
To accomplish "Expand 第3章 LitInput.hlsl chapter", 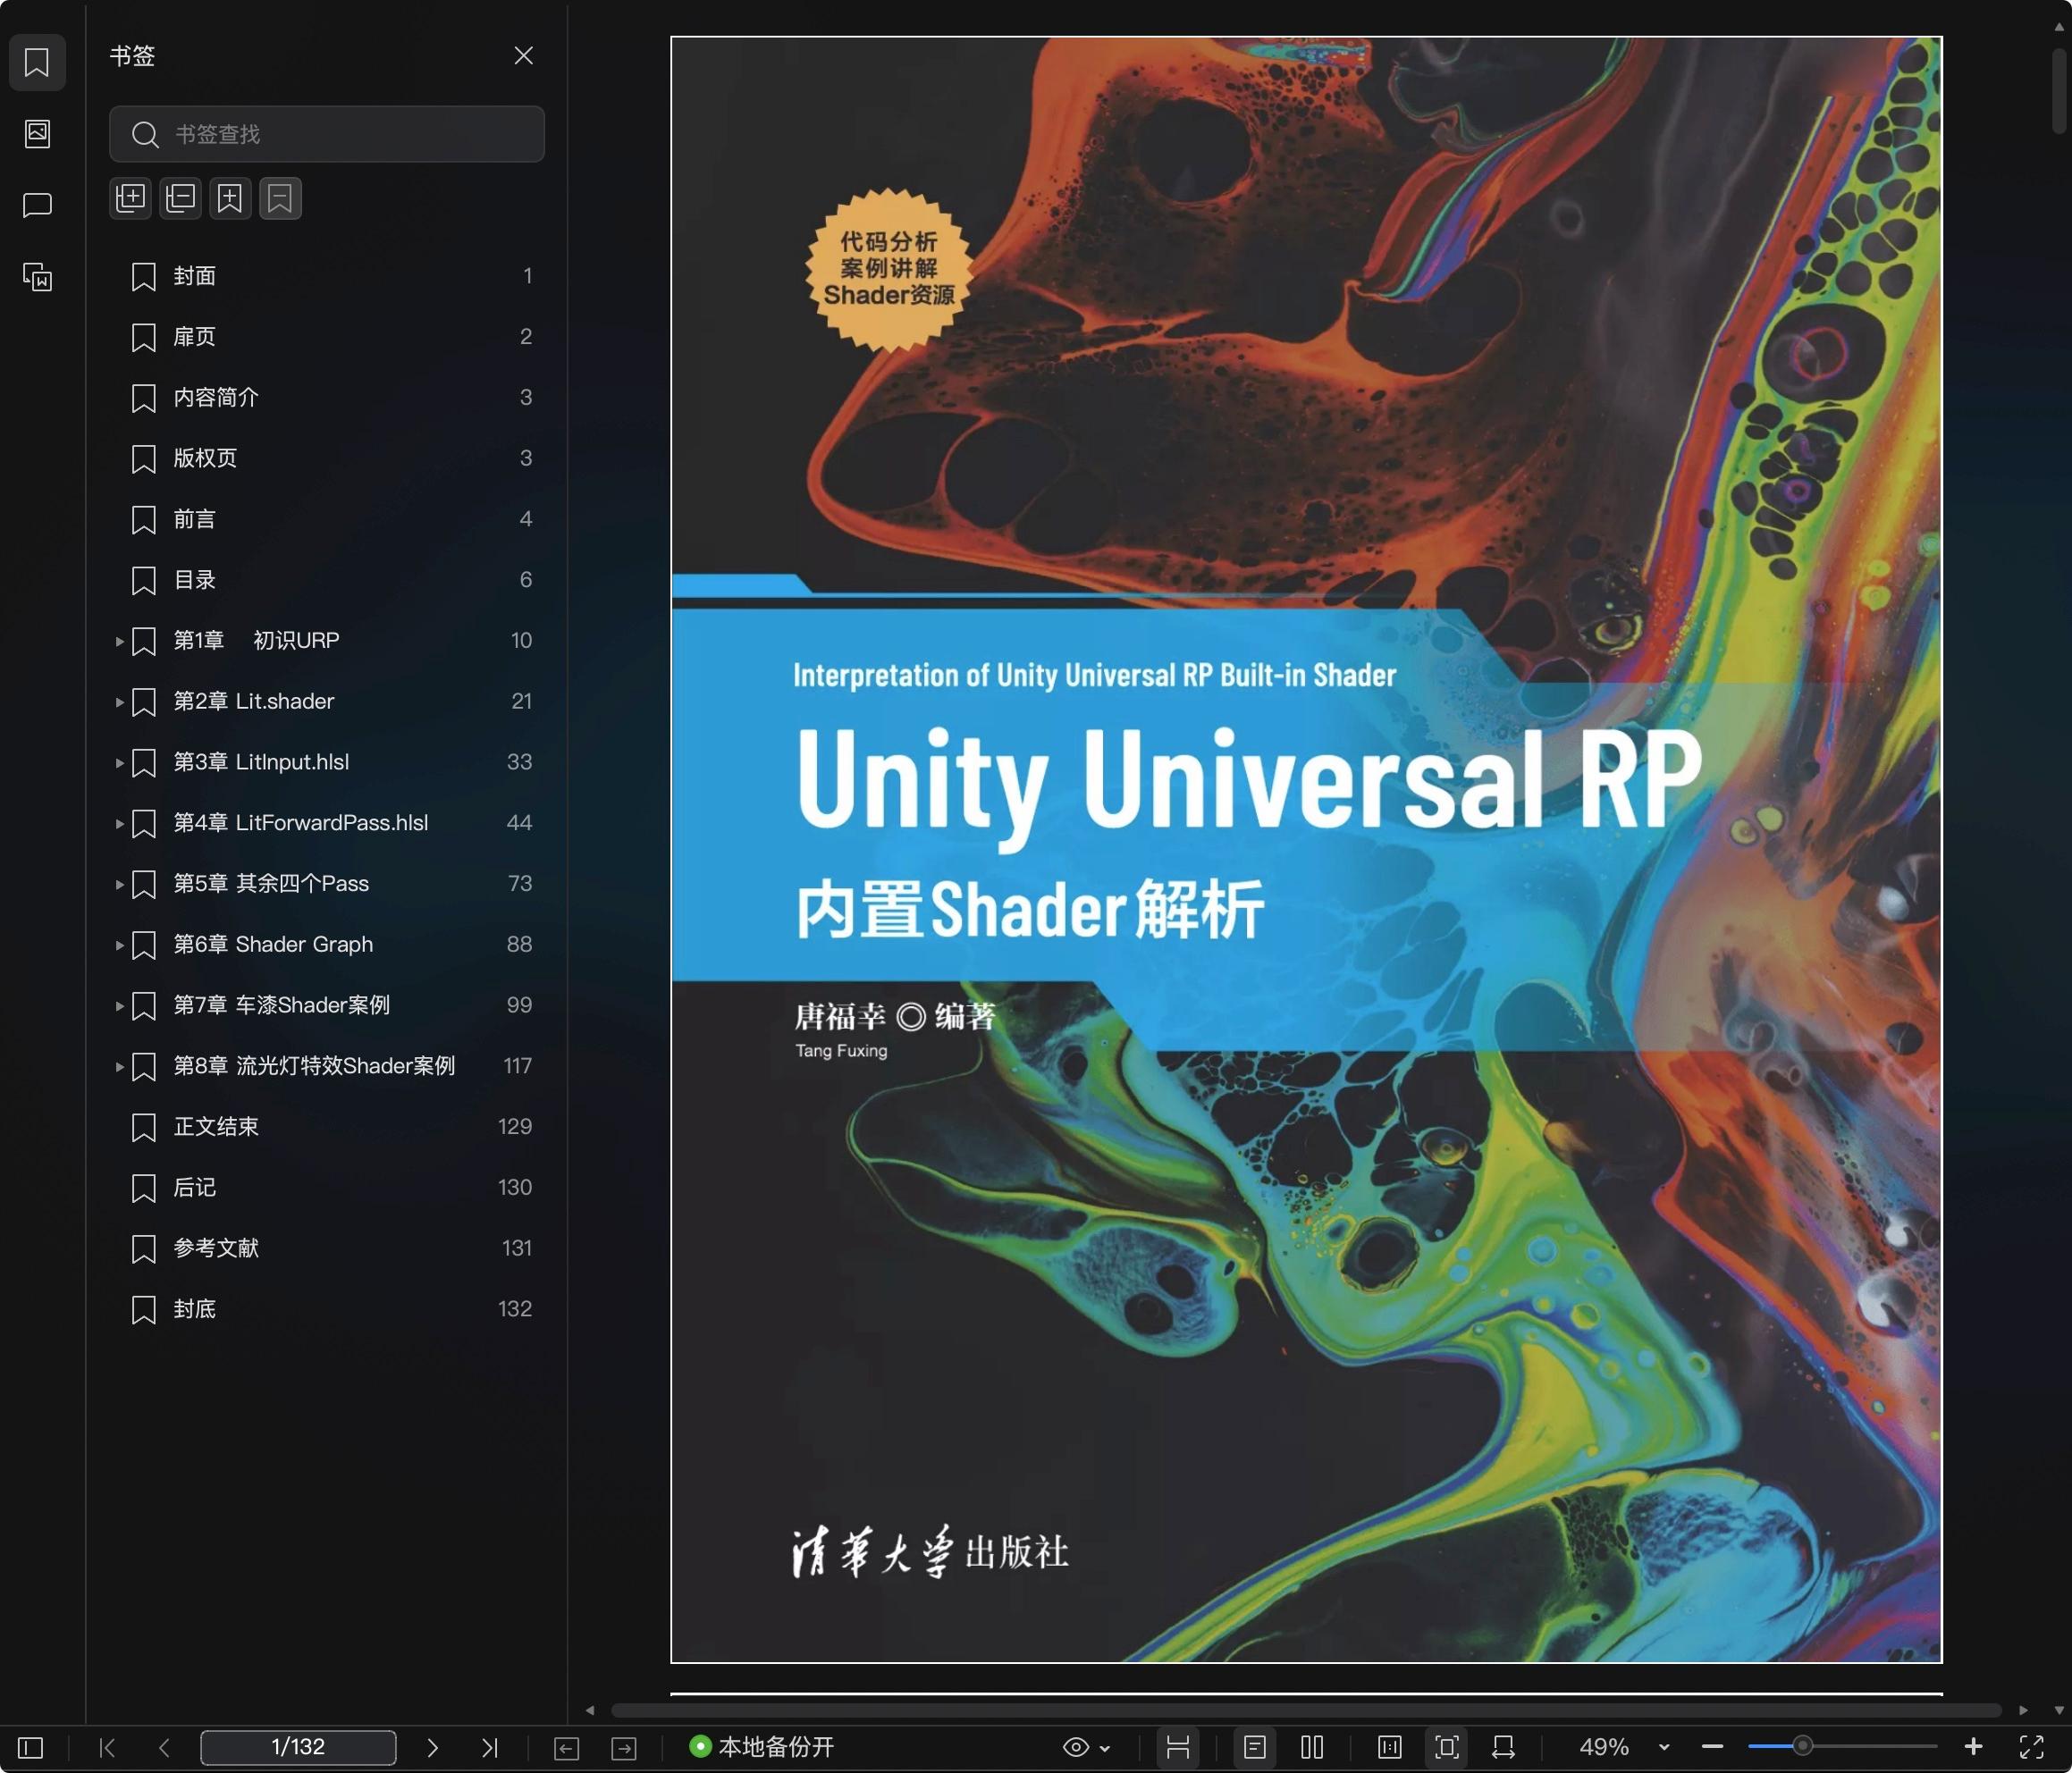I will [x=119, y=763].
